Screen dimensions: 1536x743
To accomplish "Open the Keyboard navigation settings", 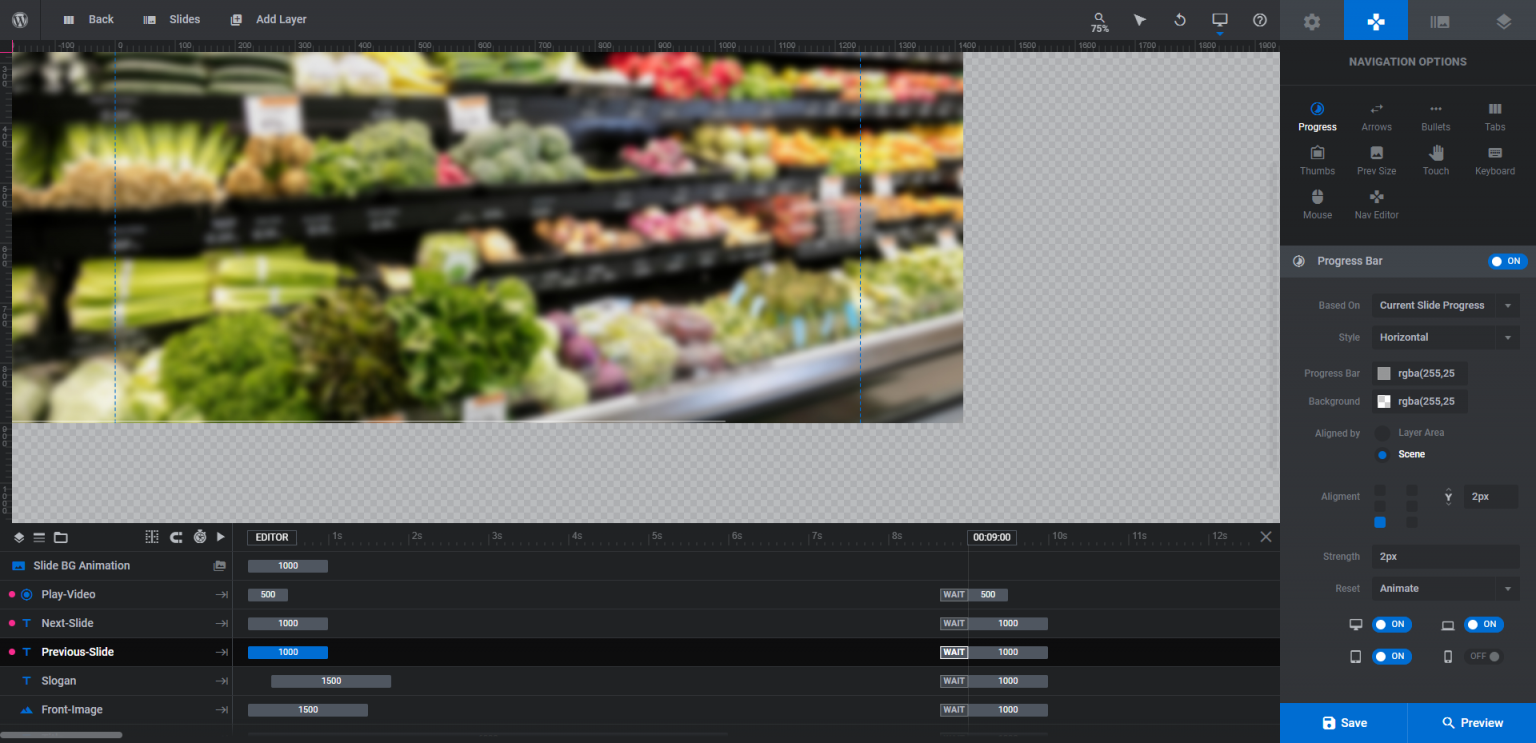I will click(1494, 159).
